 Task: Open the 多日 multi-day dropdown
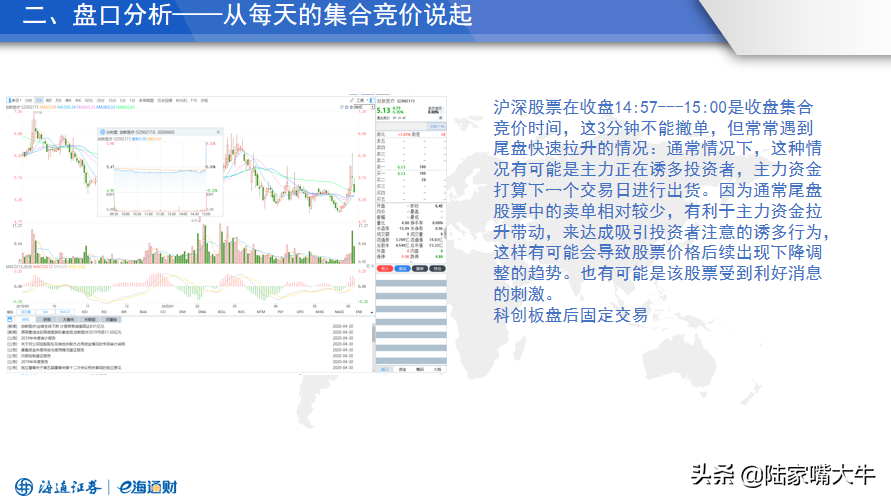point(16,100)
